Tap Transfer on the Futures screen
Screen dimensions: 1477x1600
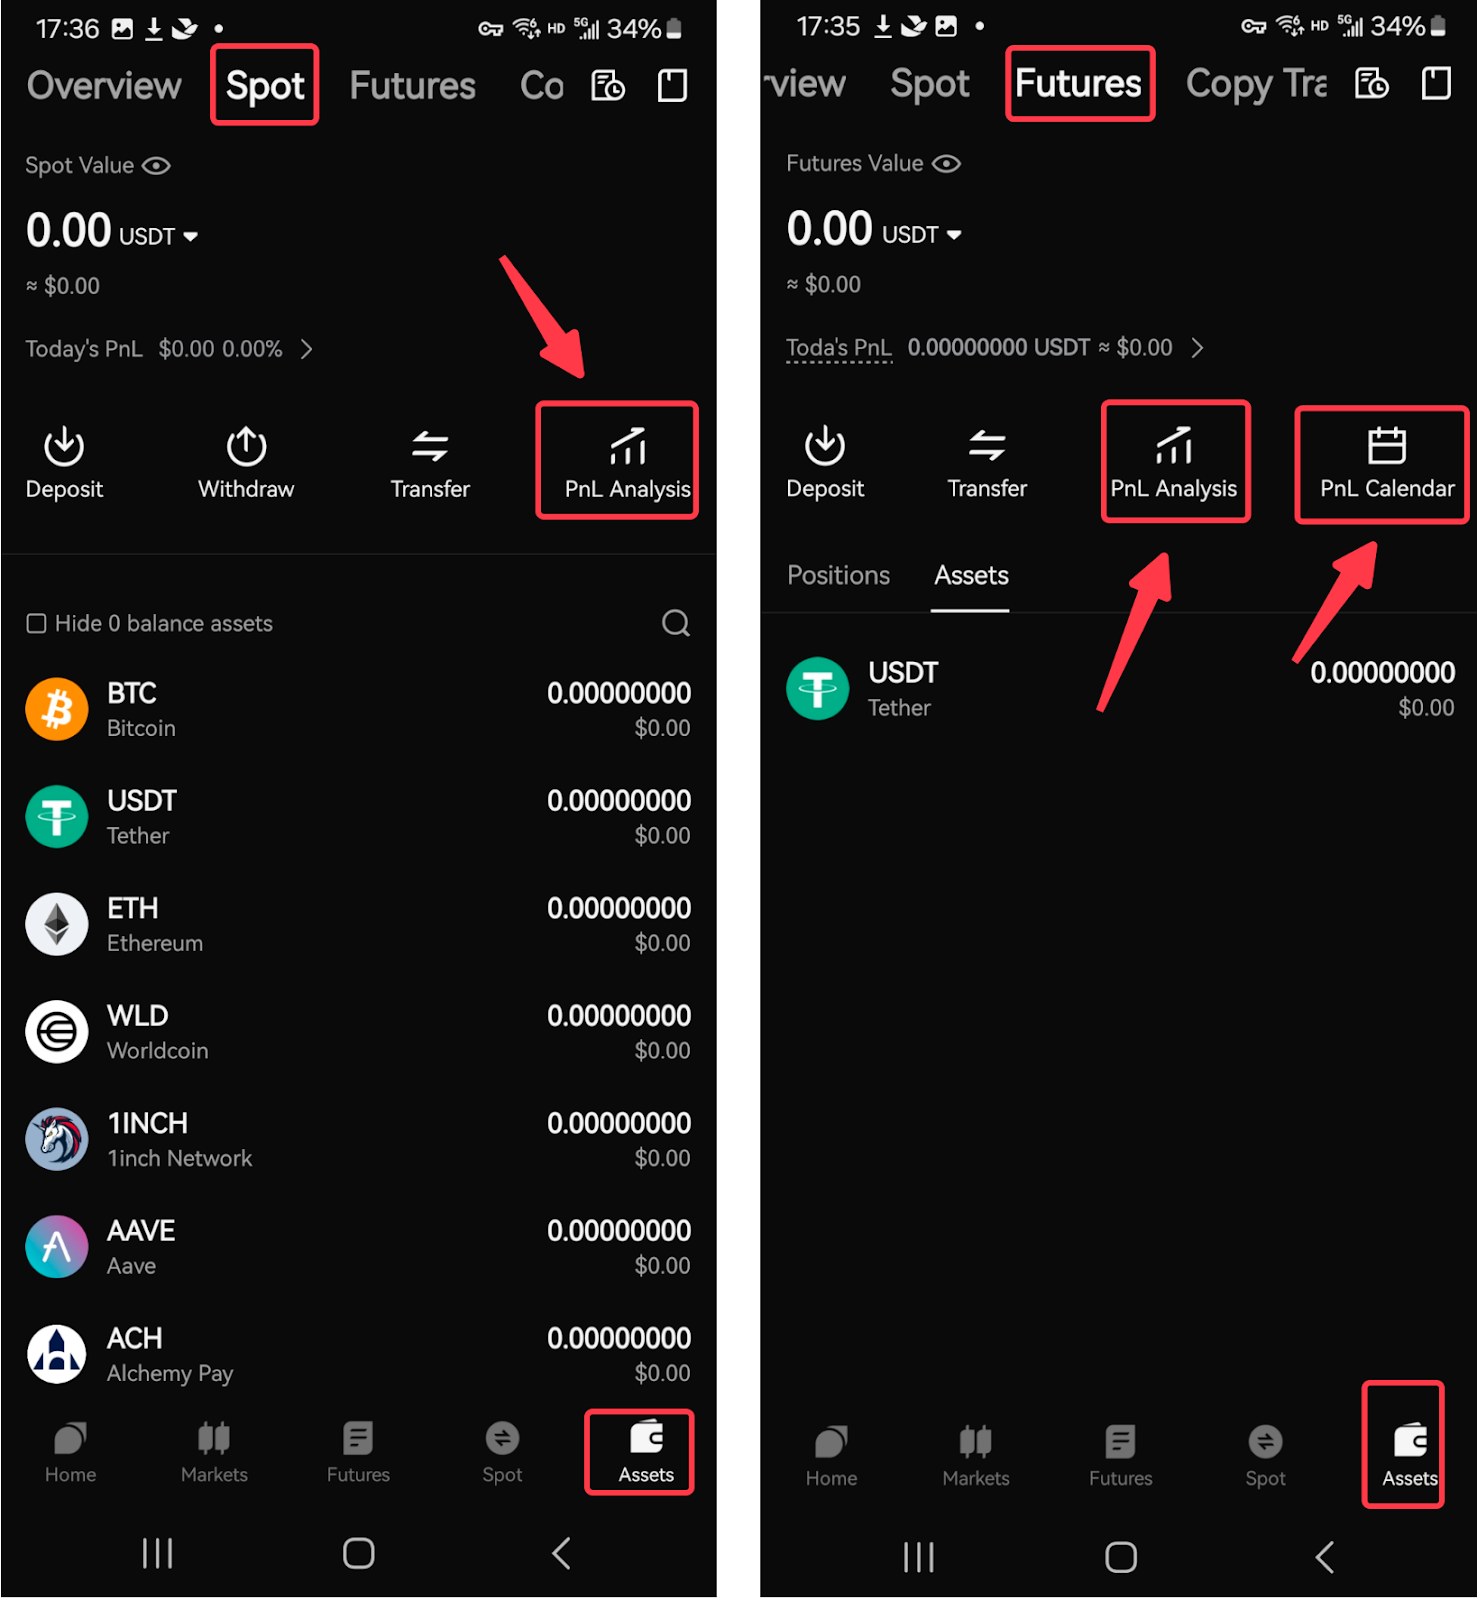tap(987, 463)
